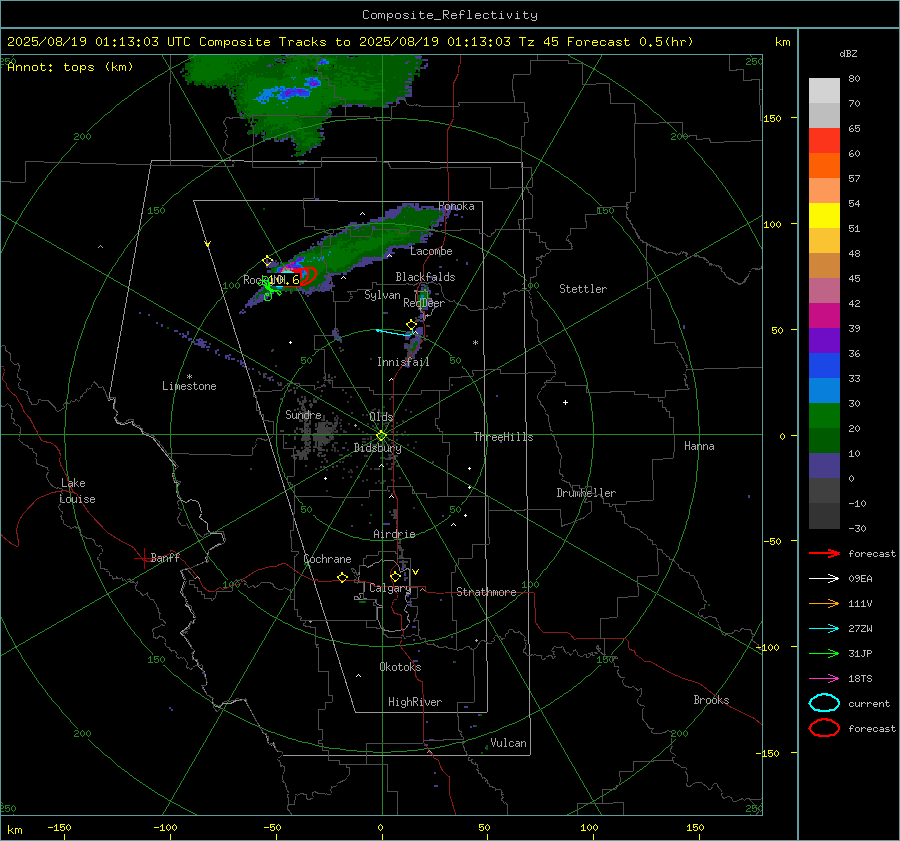This screenshot has height=841, width=900.
Task: Select the Sylvan map label
Action: click(x=382, y=296)
